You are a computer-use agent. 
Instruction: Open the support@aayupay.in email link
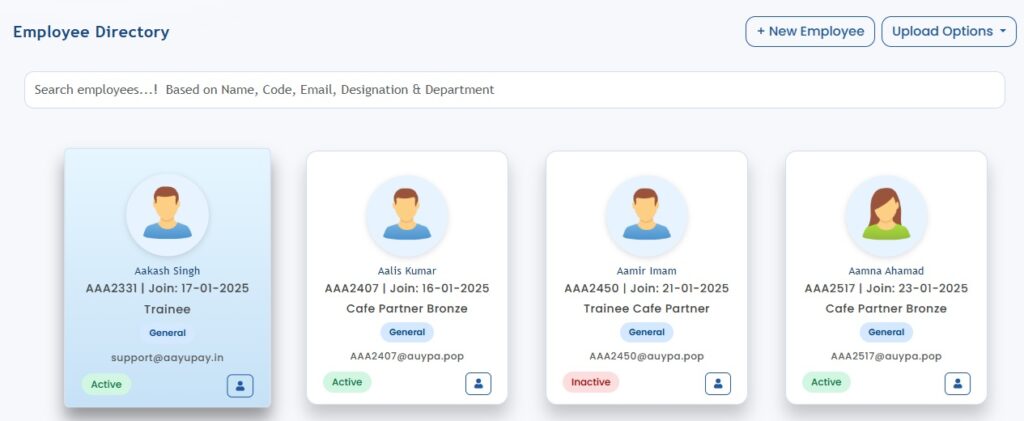pyautogui.click(x=167, y=357)
